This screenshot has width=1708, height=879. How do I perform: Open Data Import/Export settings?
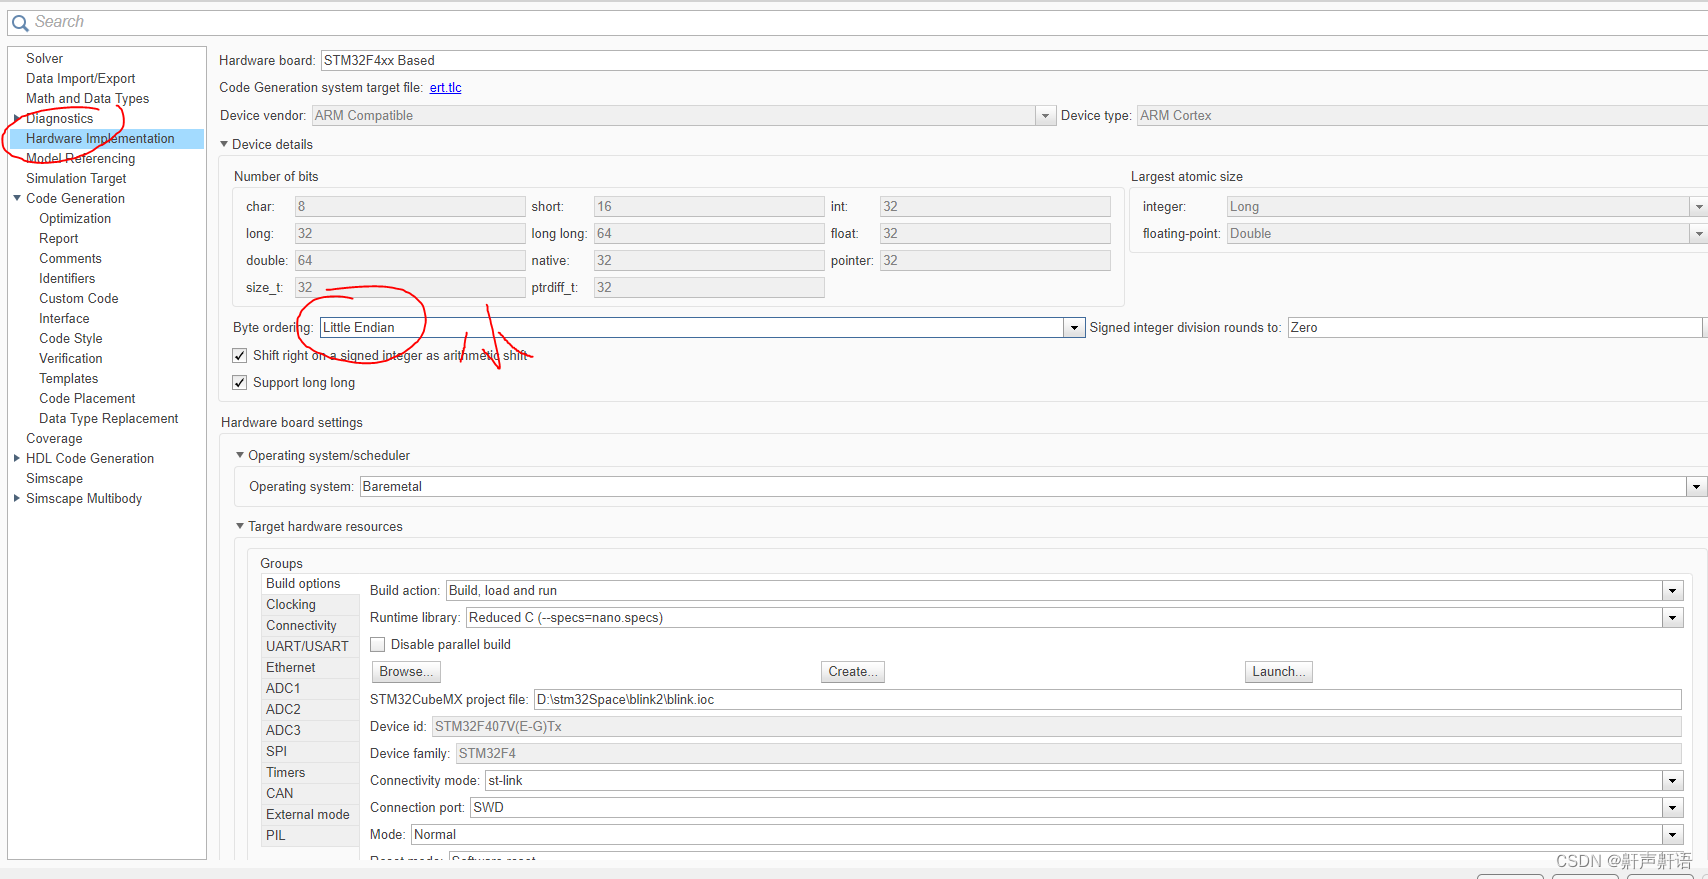tap(80, 78)
